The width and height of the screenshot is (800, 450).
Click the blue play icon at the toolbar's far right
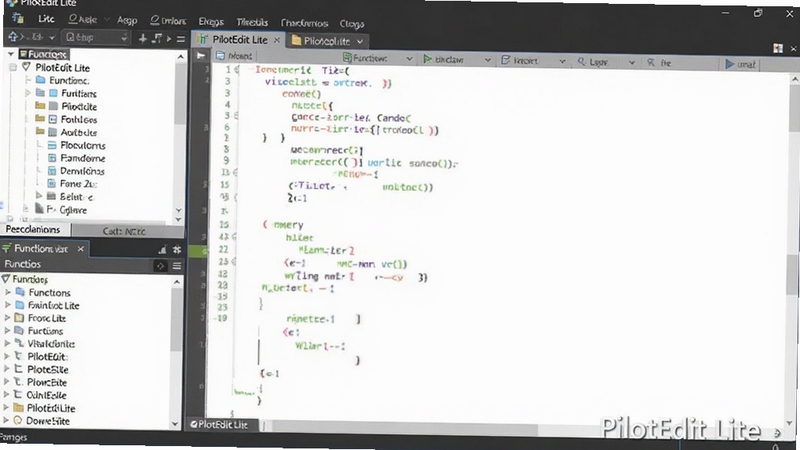[x=730, y=64]
